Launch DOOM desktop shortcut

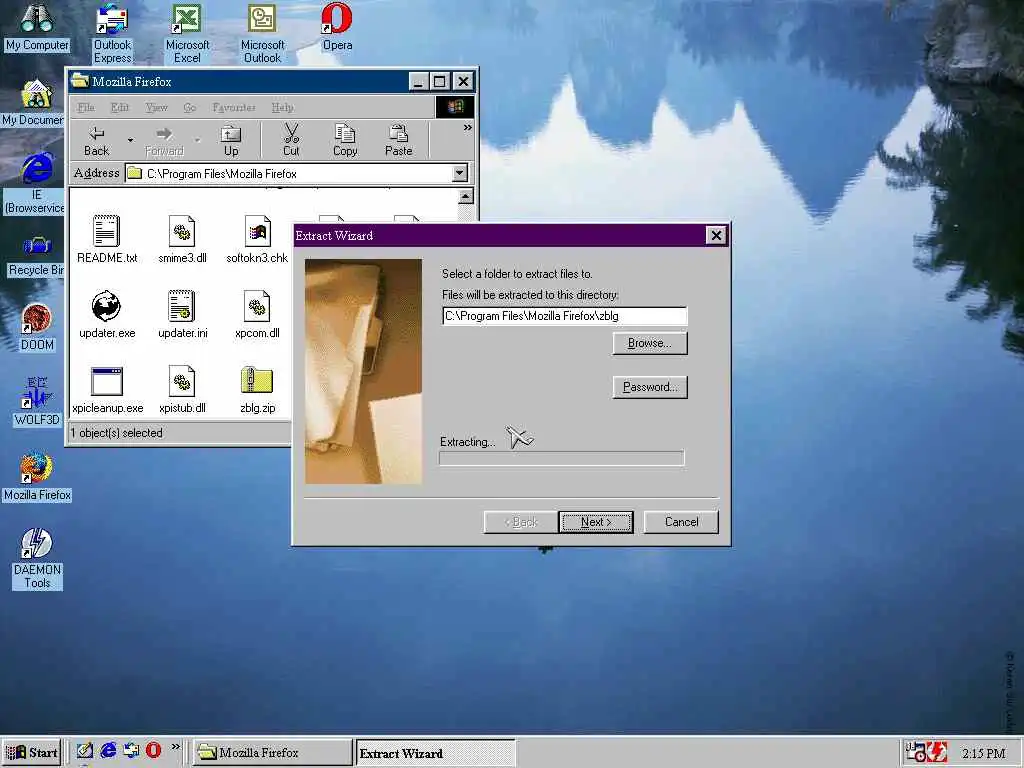[x=37, y=327]
